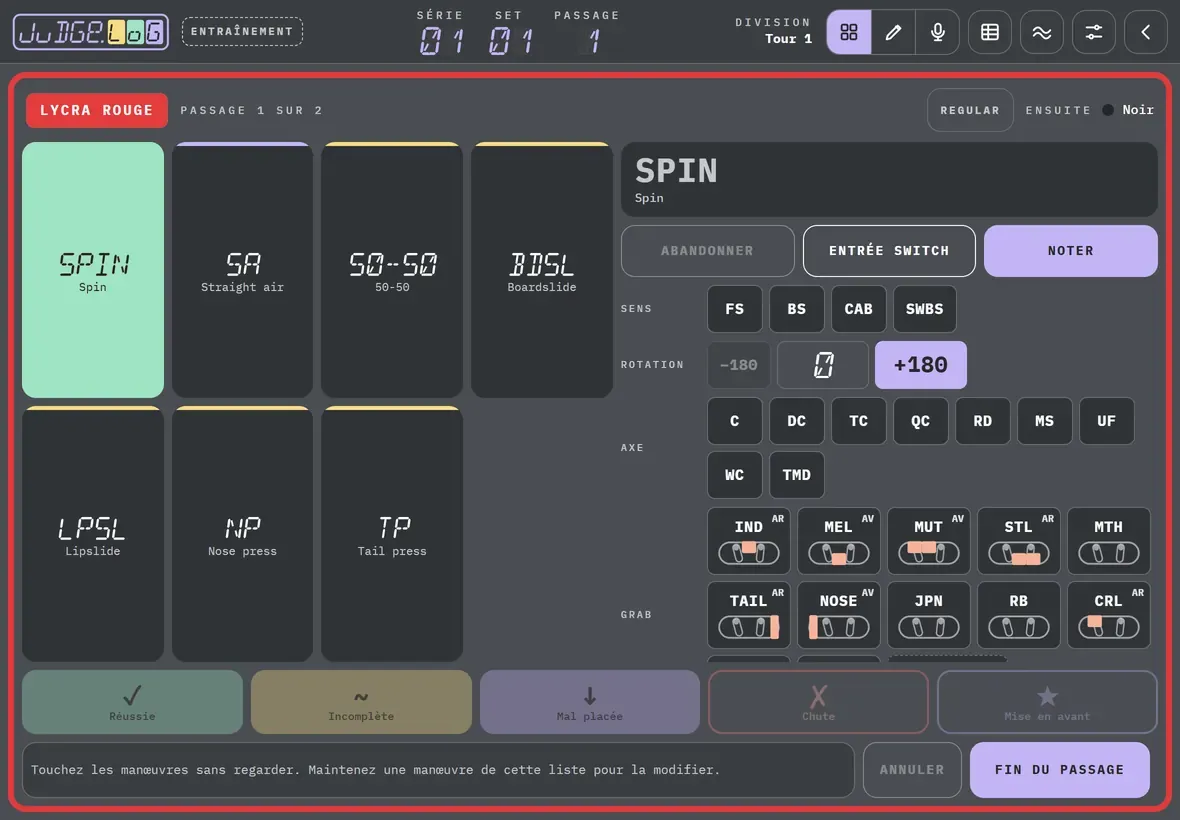Click FIN DU PASSAGE button
1180x820 pixels.
tap(1060, 770)
